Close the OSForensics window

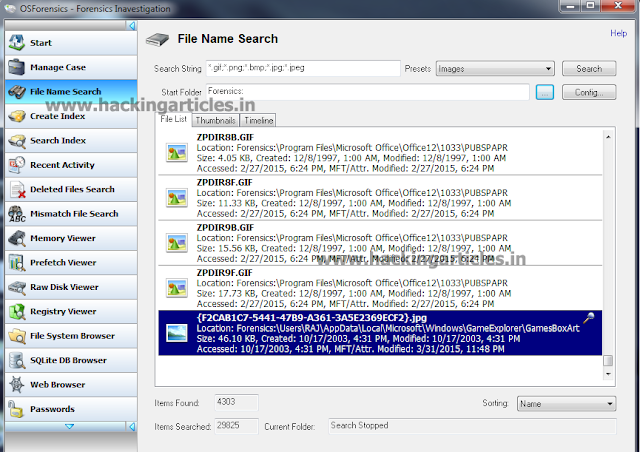618,6
